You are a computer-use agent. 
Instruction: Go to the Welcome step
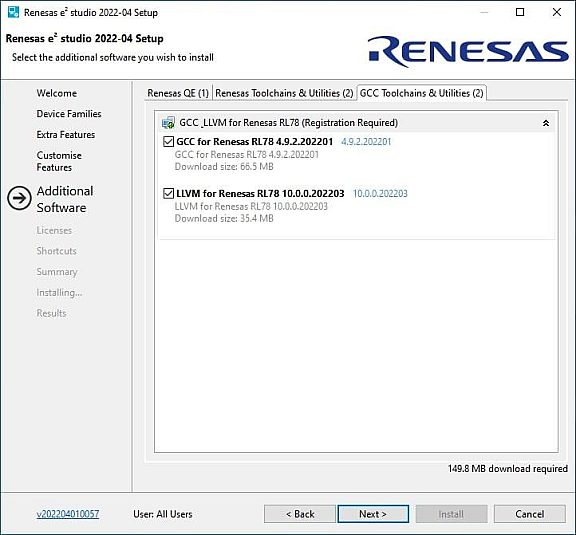pyautogui.click(x=57, y=93)
